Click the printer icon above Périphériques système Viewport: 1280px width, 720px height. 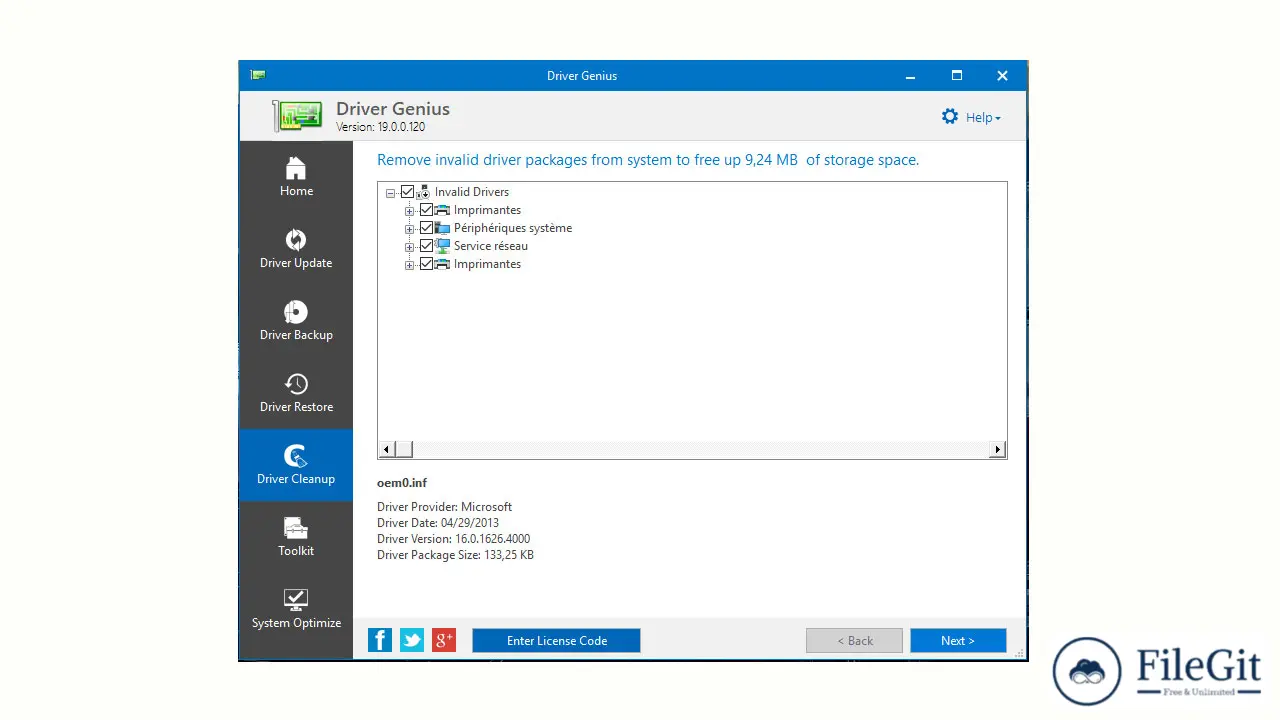(x=442, y=210)
